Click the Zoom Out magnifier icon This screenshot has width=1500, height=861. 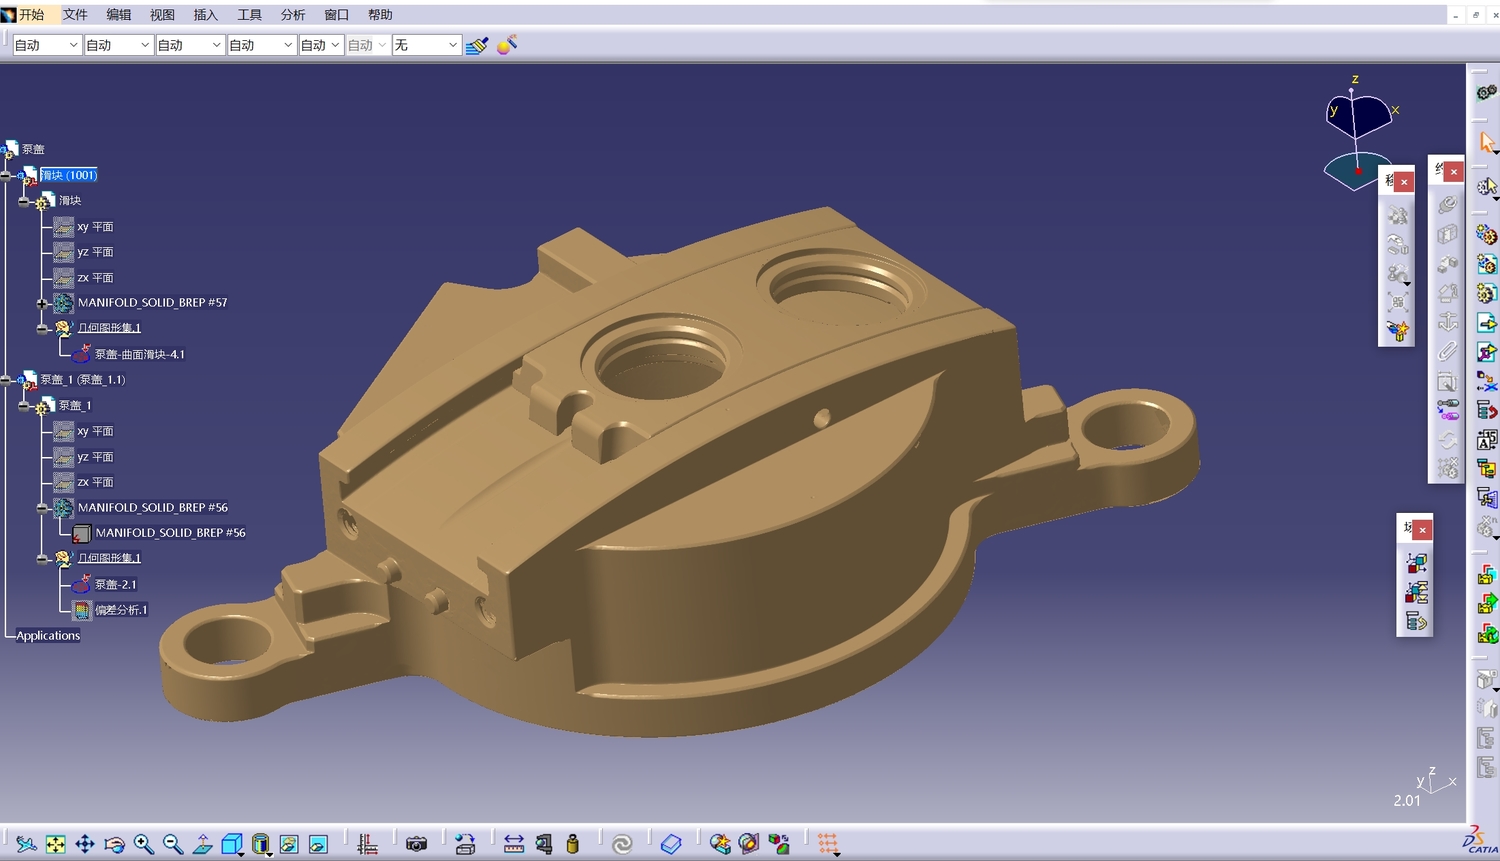tap(172, 844)
